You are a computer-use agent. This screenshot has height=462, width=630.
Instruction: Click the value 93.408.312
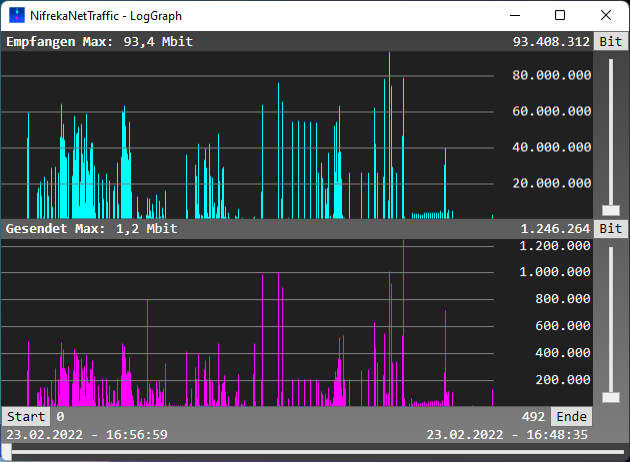[551, 41]
